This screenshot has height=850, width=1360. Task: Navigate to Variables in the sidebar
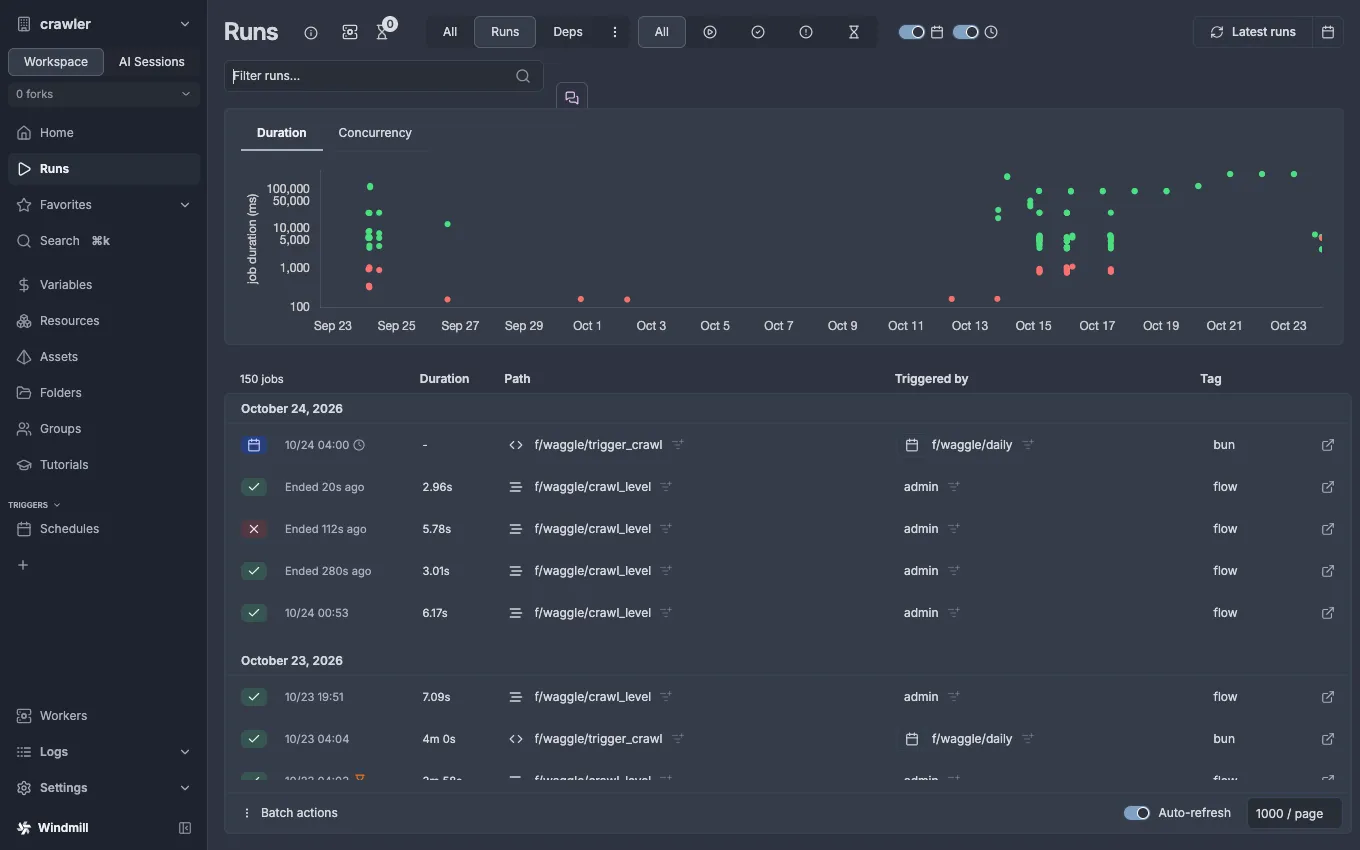[x=104, y=285]
